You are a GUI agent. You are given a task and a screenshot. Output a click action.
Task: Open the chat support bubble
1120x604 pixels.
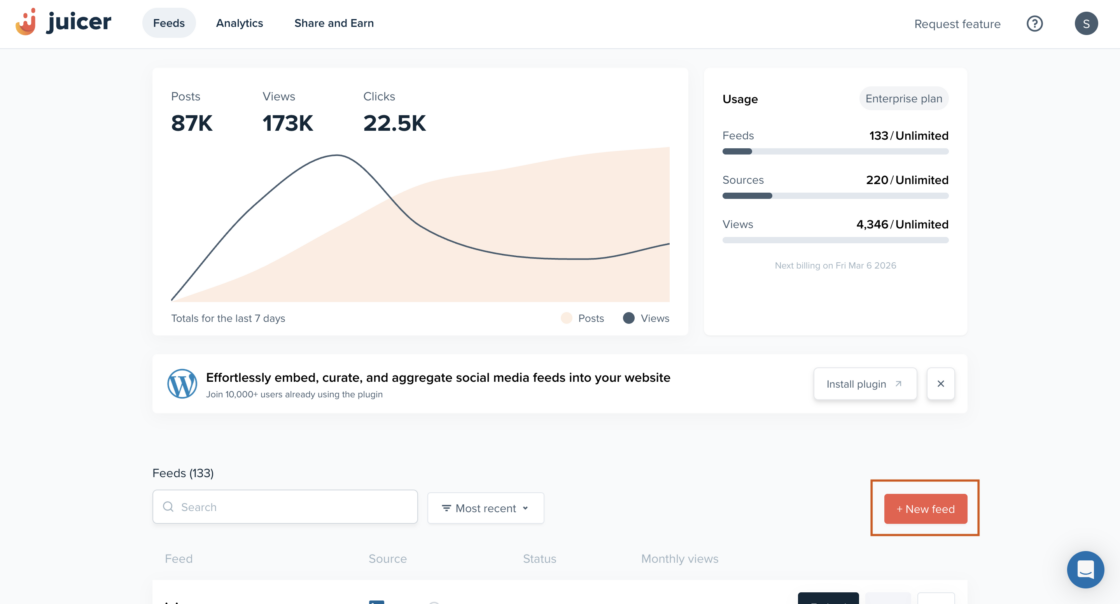point(1085,569)
